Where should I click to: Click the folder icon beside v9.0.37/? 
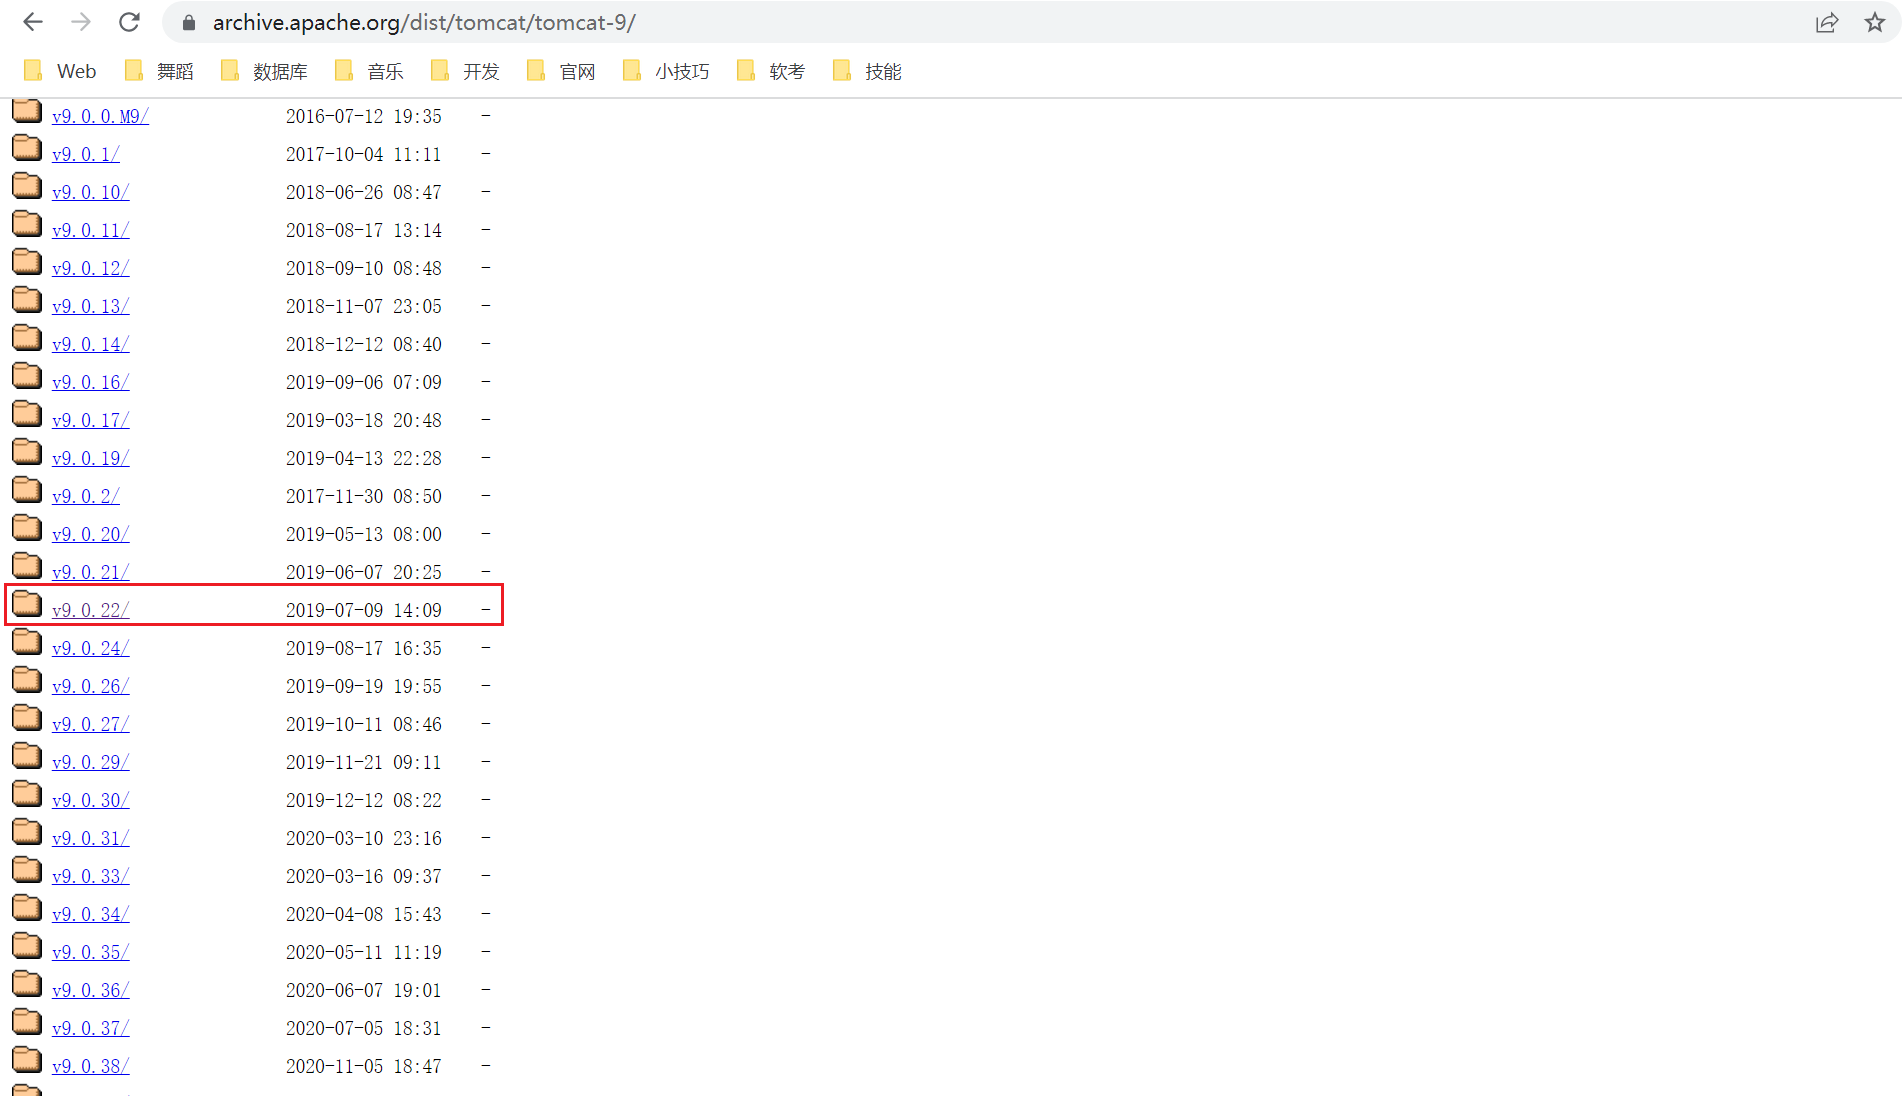pyautogui.click(x=27, y=1022)
